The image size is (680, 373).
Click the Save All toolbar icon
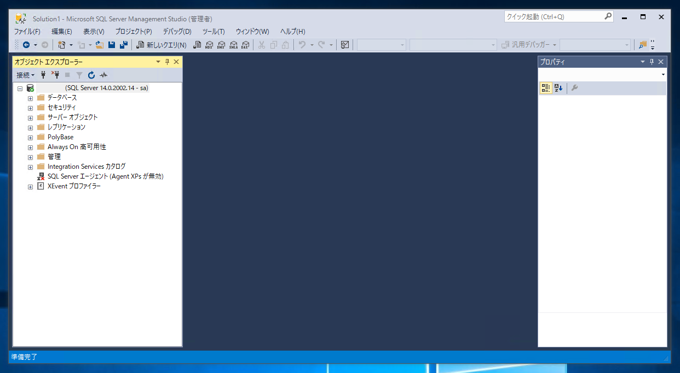click(124, 45)
